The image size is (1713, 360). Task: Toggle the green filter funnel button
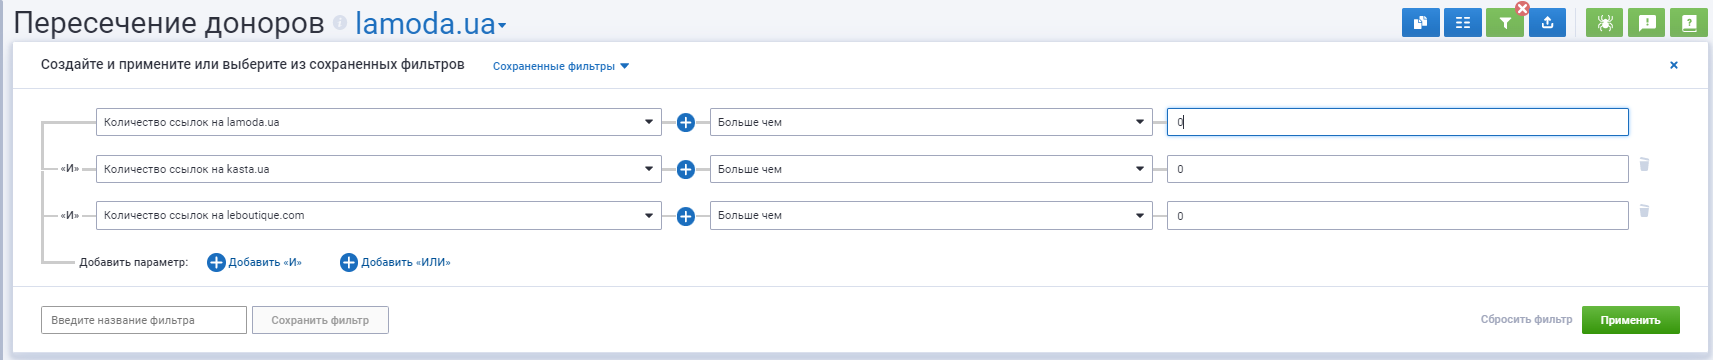click(1504, 23)
